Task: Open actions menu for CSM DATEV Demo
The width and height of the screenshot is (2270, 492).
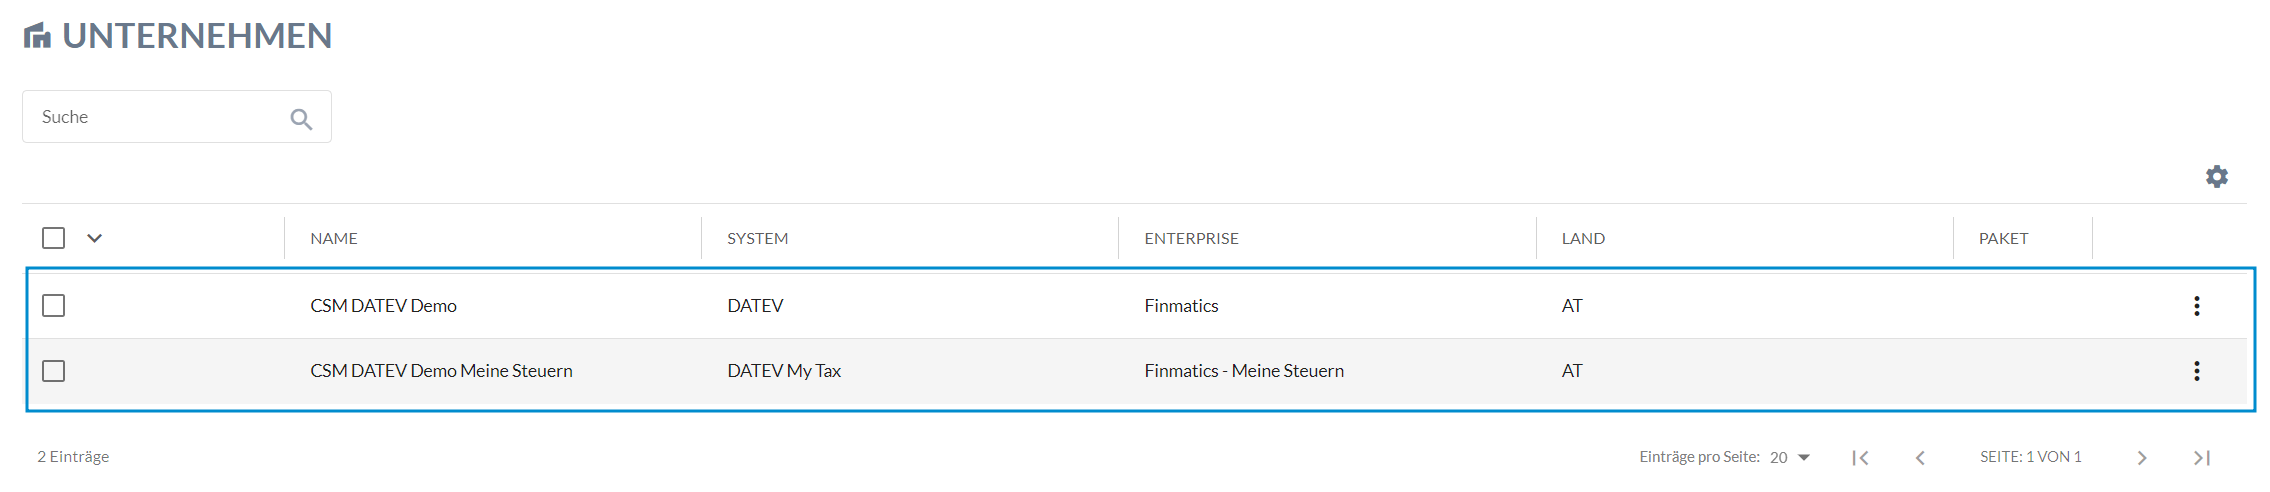Action: [x=2196, y=306]
